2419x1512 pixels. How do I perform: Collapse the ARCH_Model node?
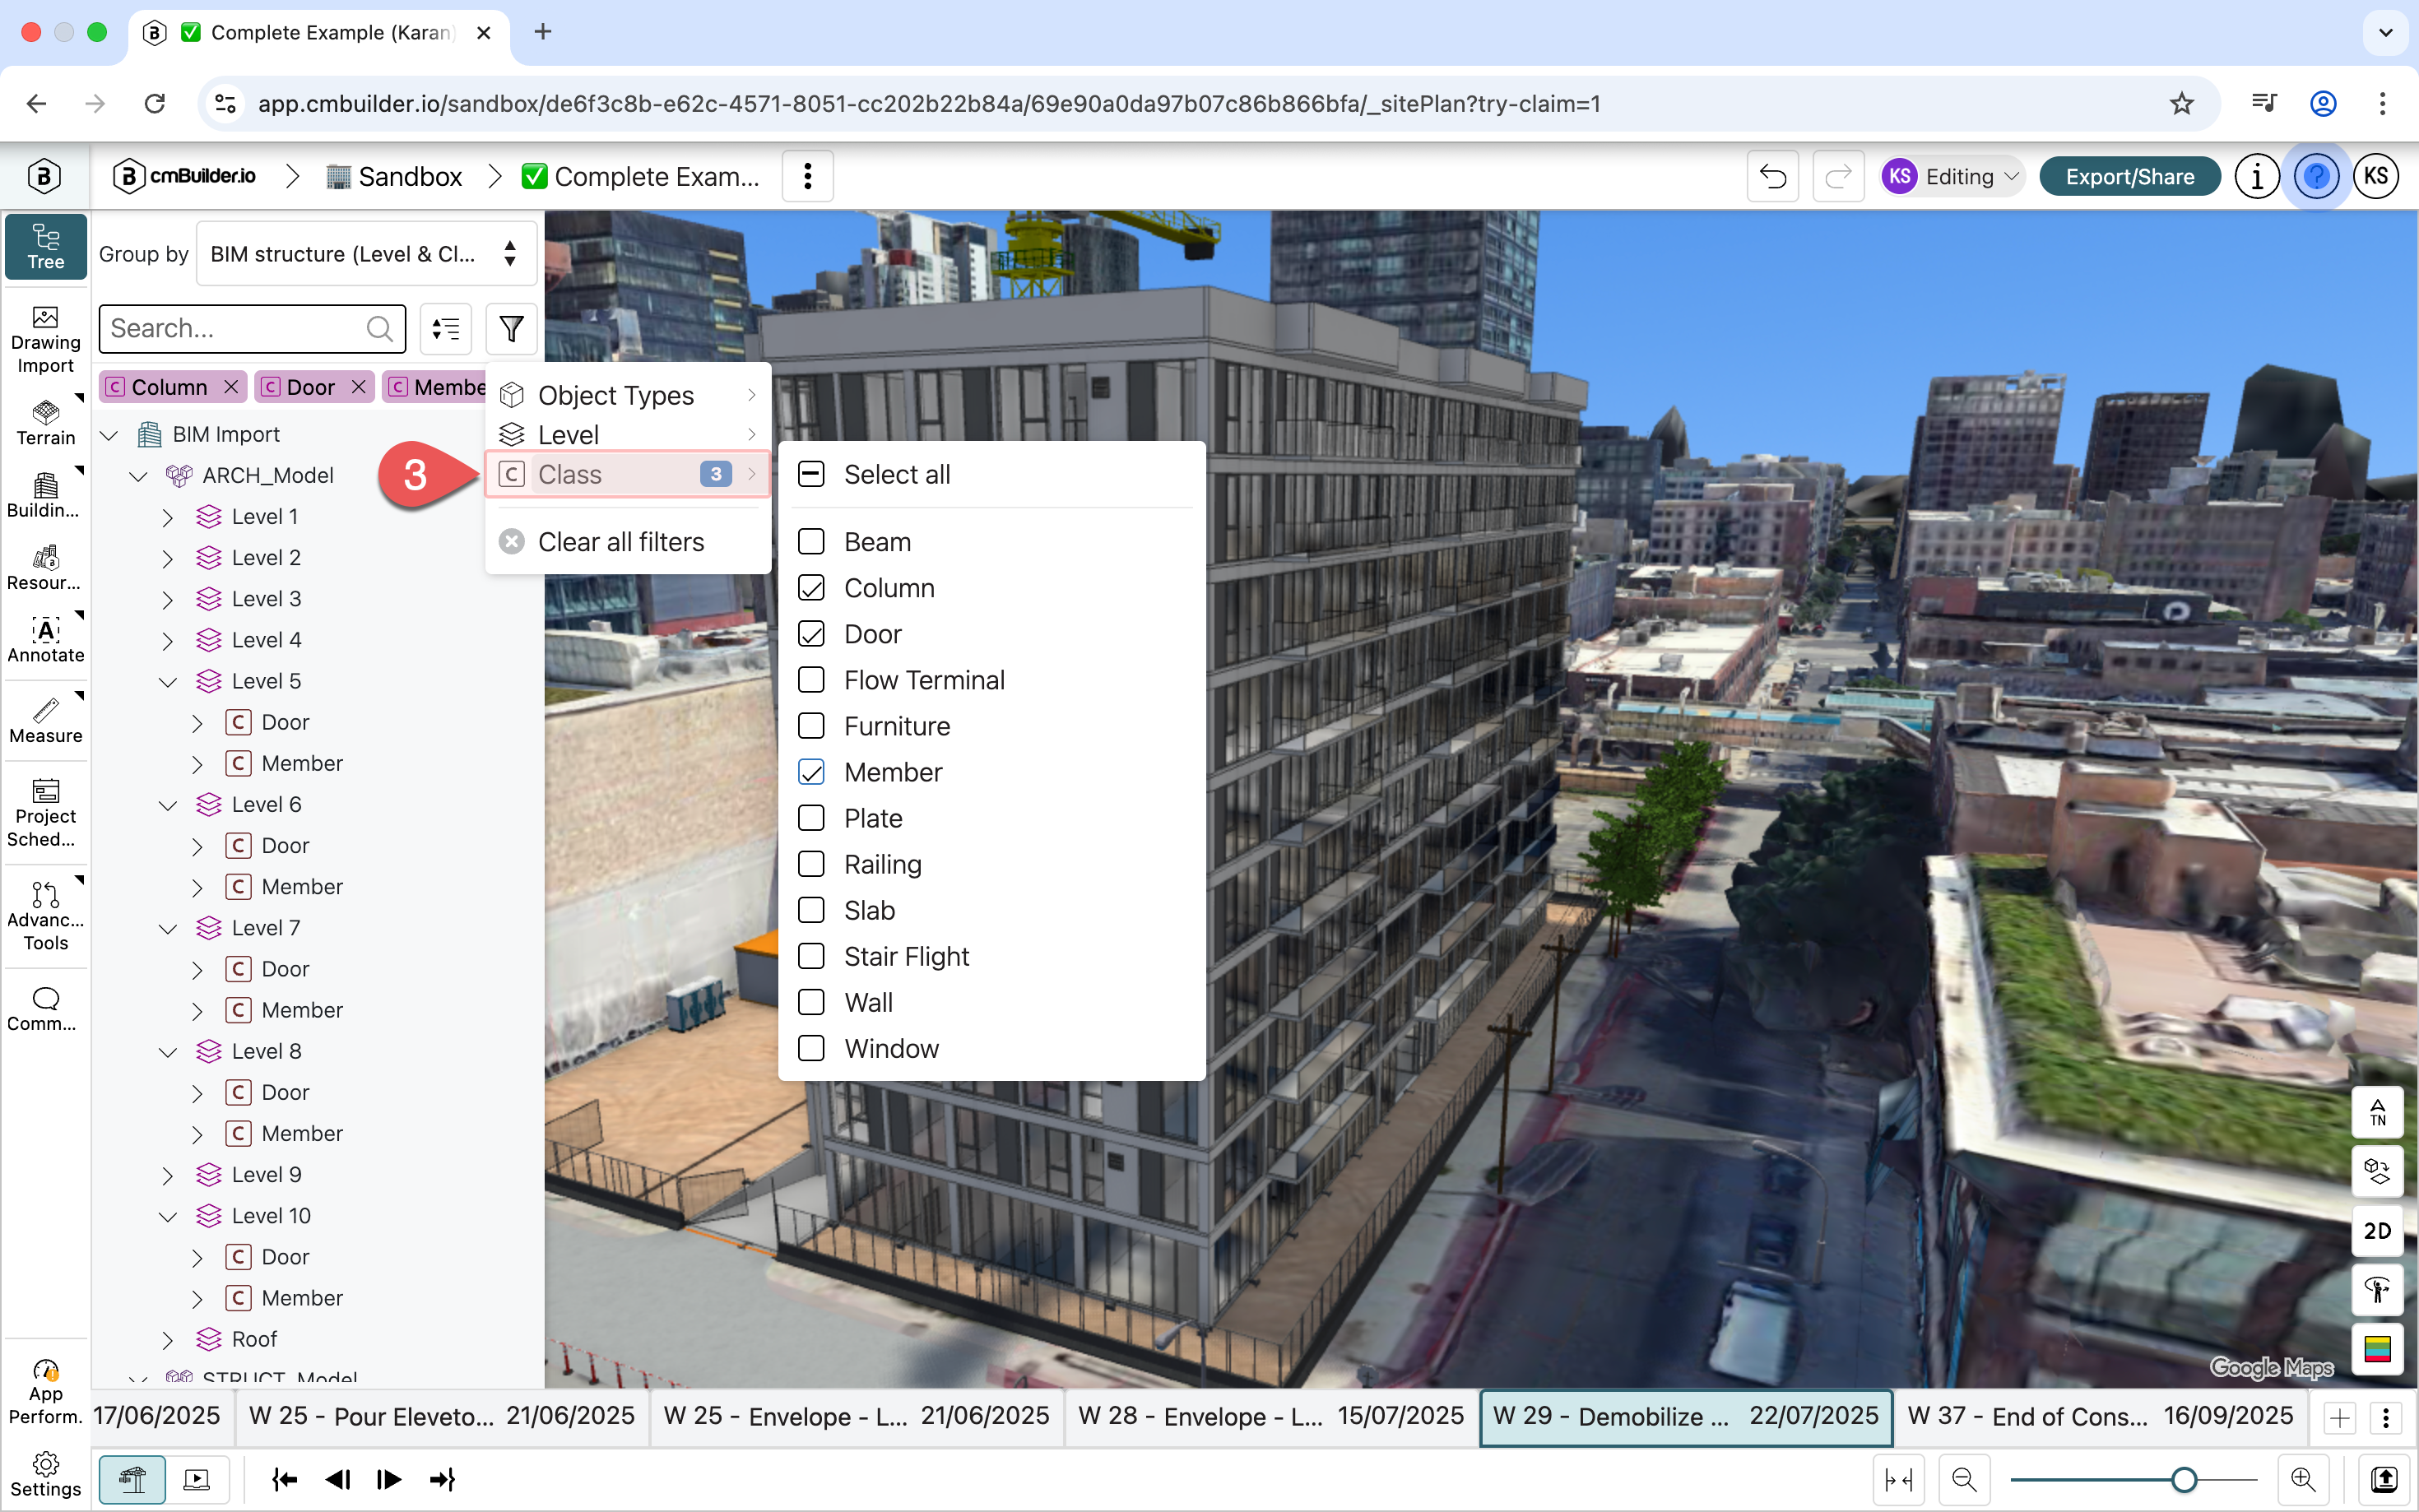point(138,476)
